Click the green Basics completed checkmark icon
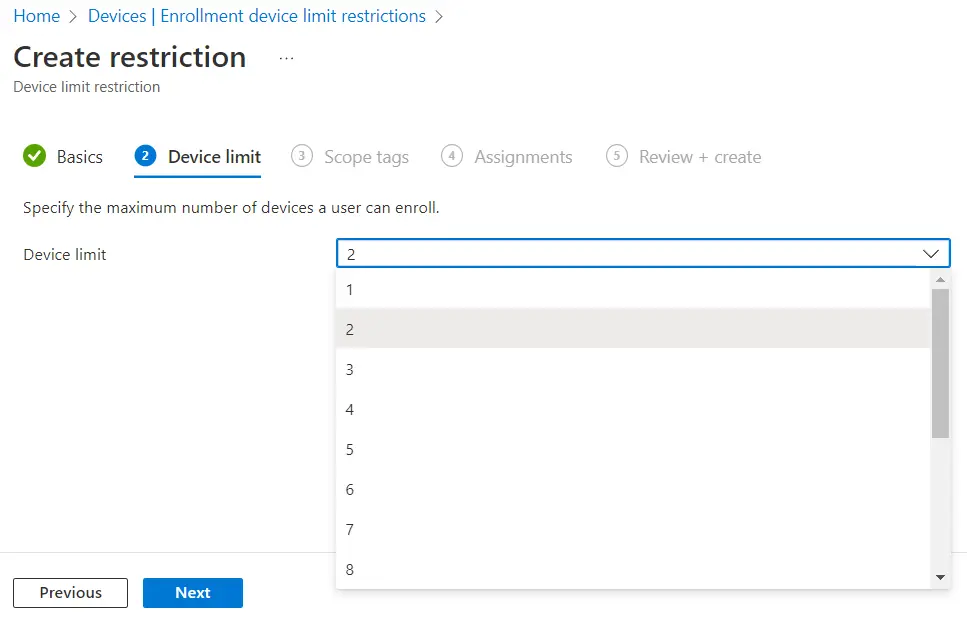This screenshot has height=618, width=967. (x=35, y=156)
